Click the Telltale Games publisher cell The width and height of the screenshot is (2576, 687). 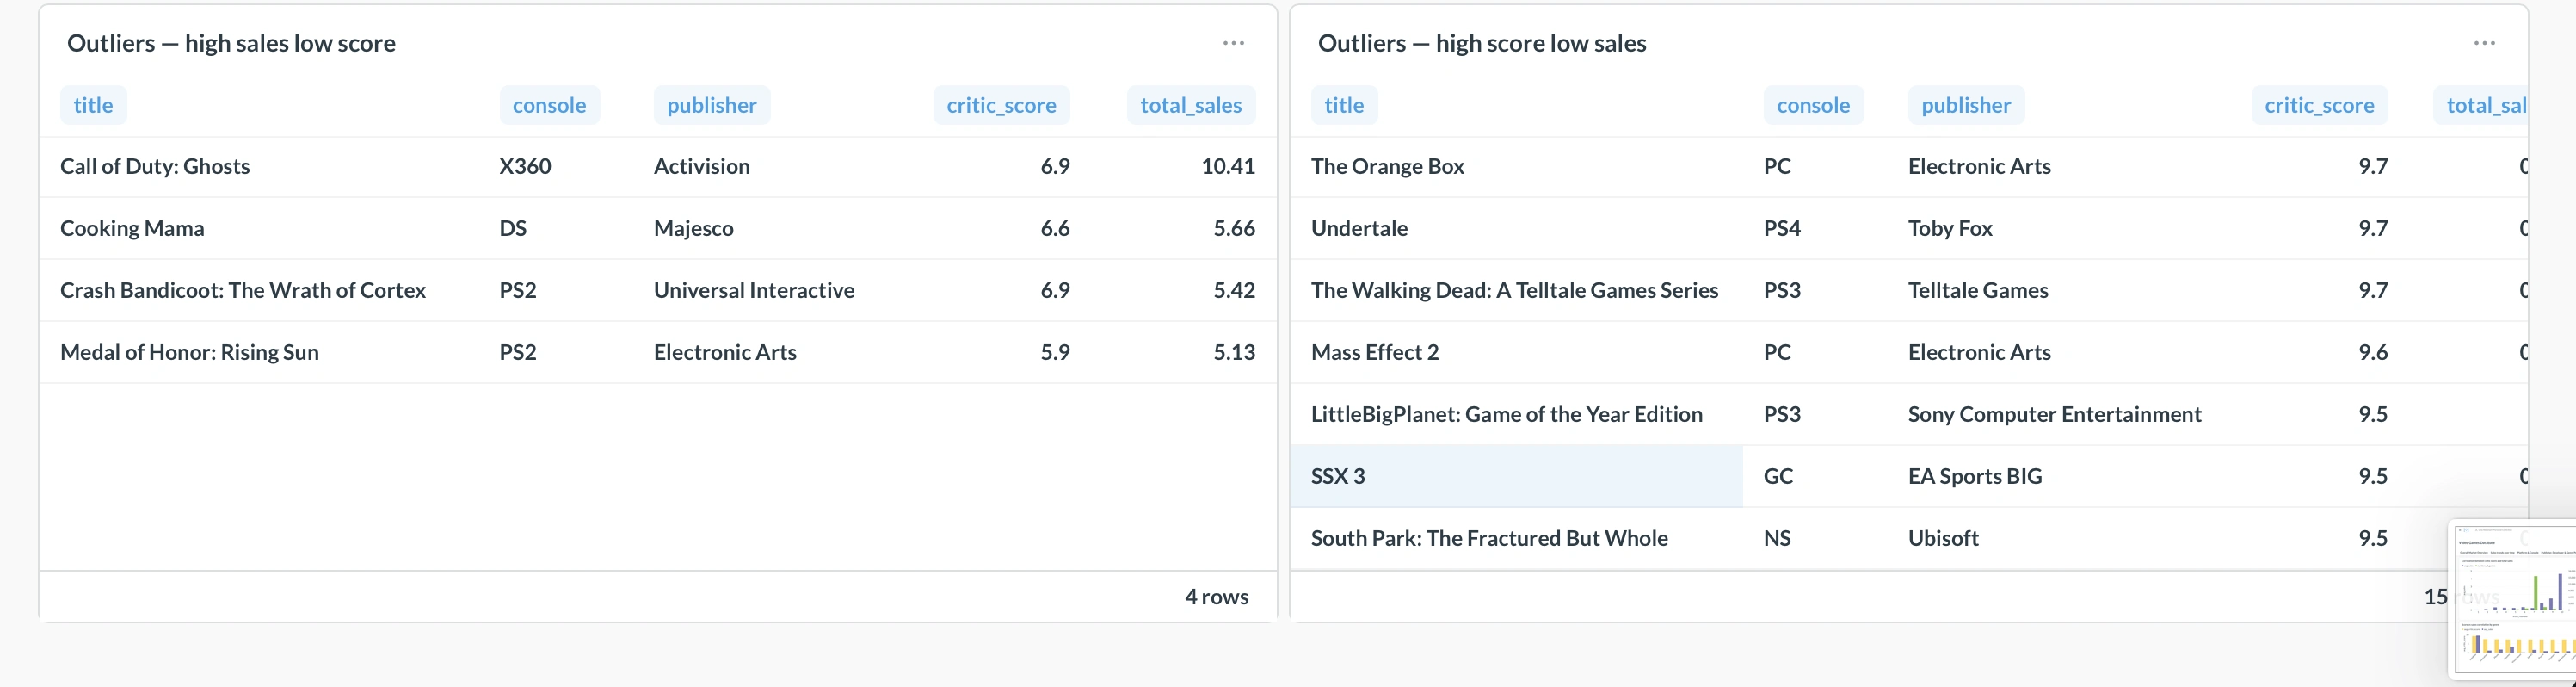[1977, 290]
